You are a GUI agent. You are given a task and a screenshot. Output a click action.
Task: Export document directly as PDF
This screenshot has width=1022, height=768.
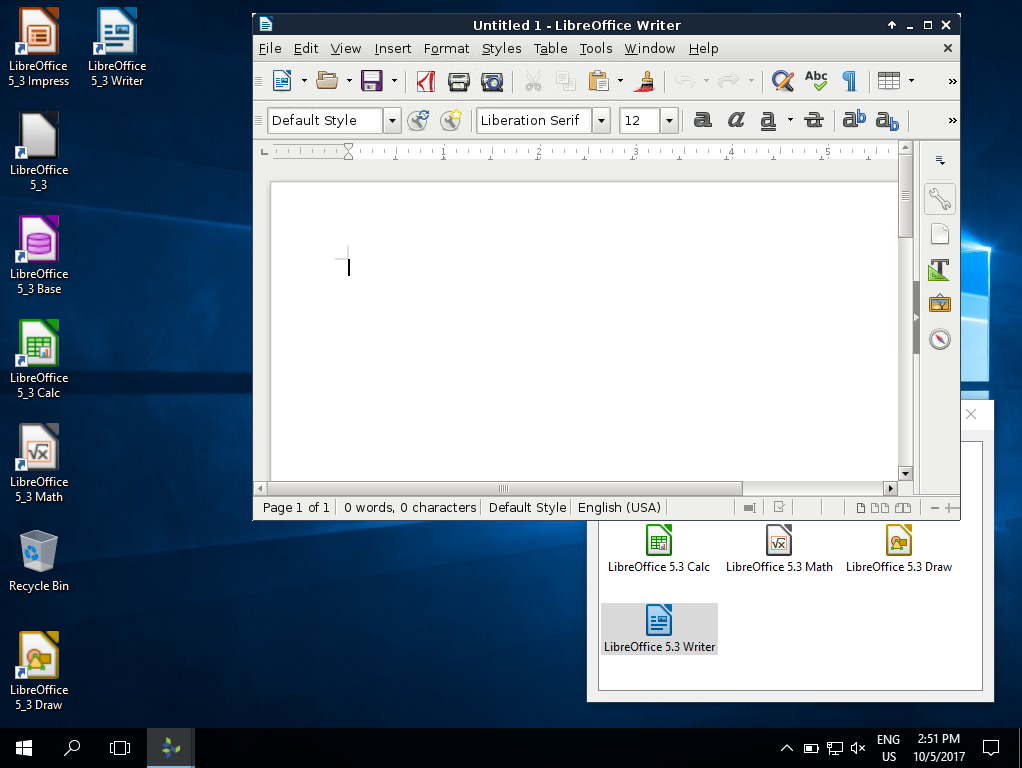coord(425,82)
